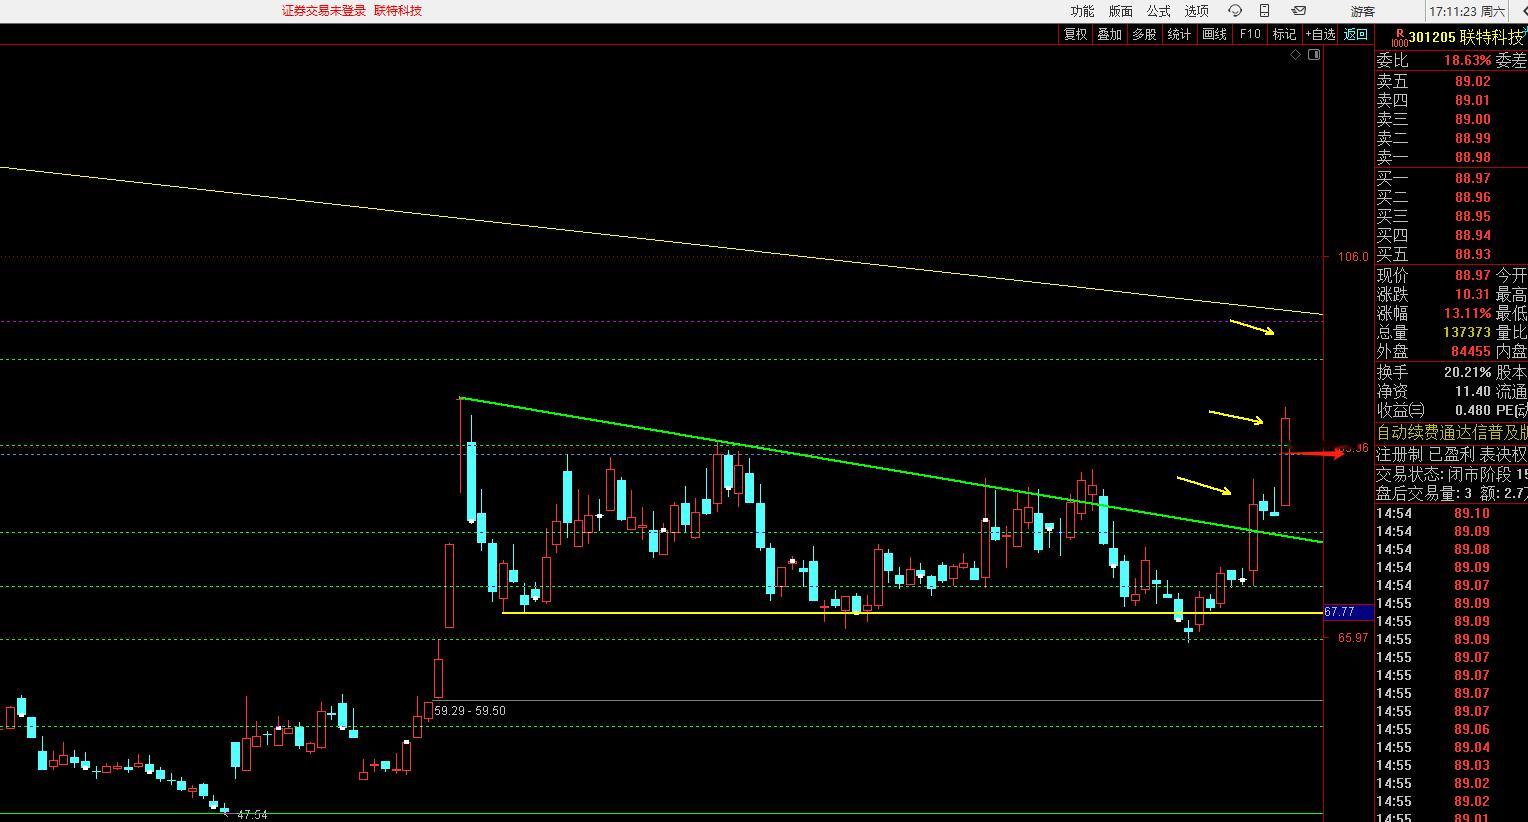Open the 选项 menu
Image resolution: width=1528 pixels, height=822 pixels.
pos(1196,11)
